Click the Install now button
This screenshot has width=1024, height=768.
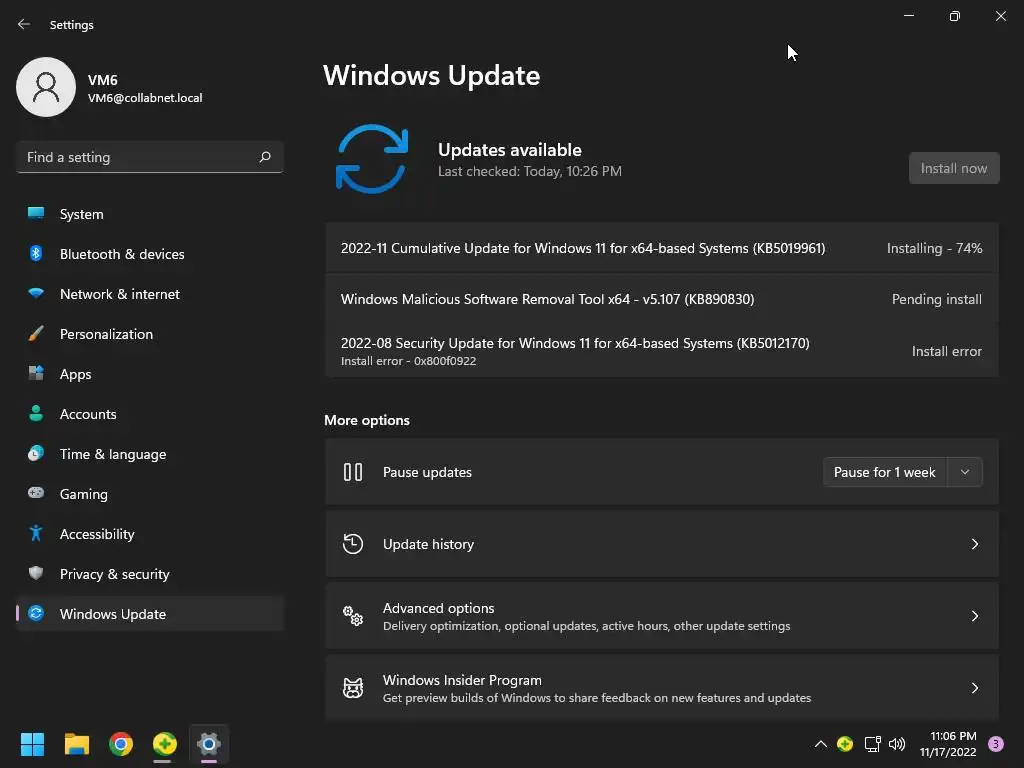pos(953,168)
